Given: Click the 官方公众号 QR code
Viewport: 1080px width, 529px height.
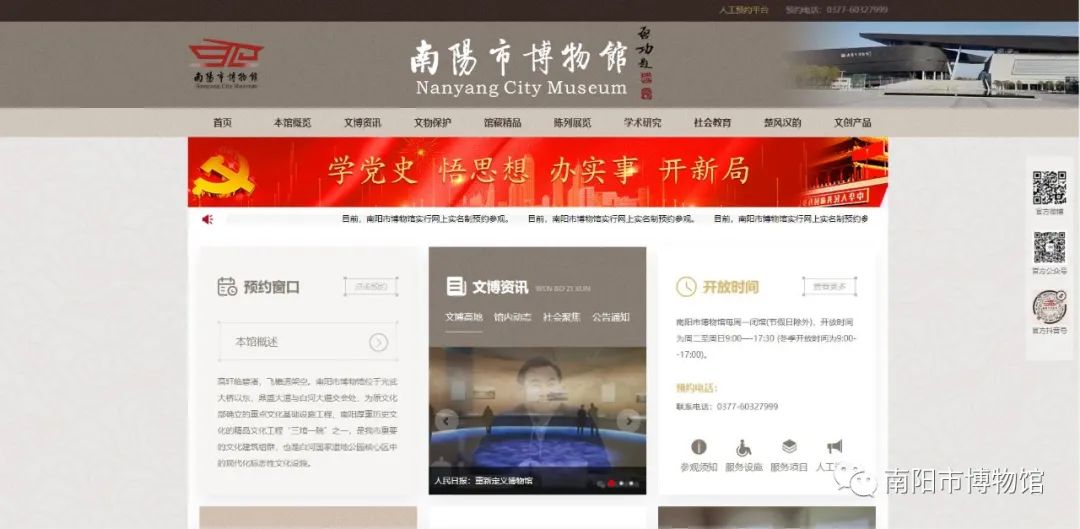Looking at the screenshot, I should click(x=1049, y=247).
